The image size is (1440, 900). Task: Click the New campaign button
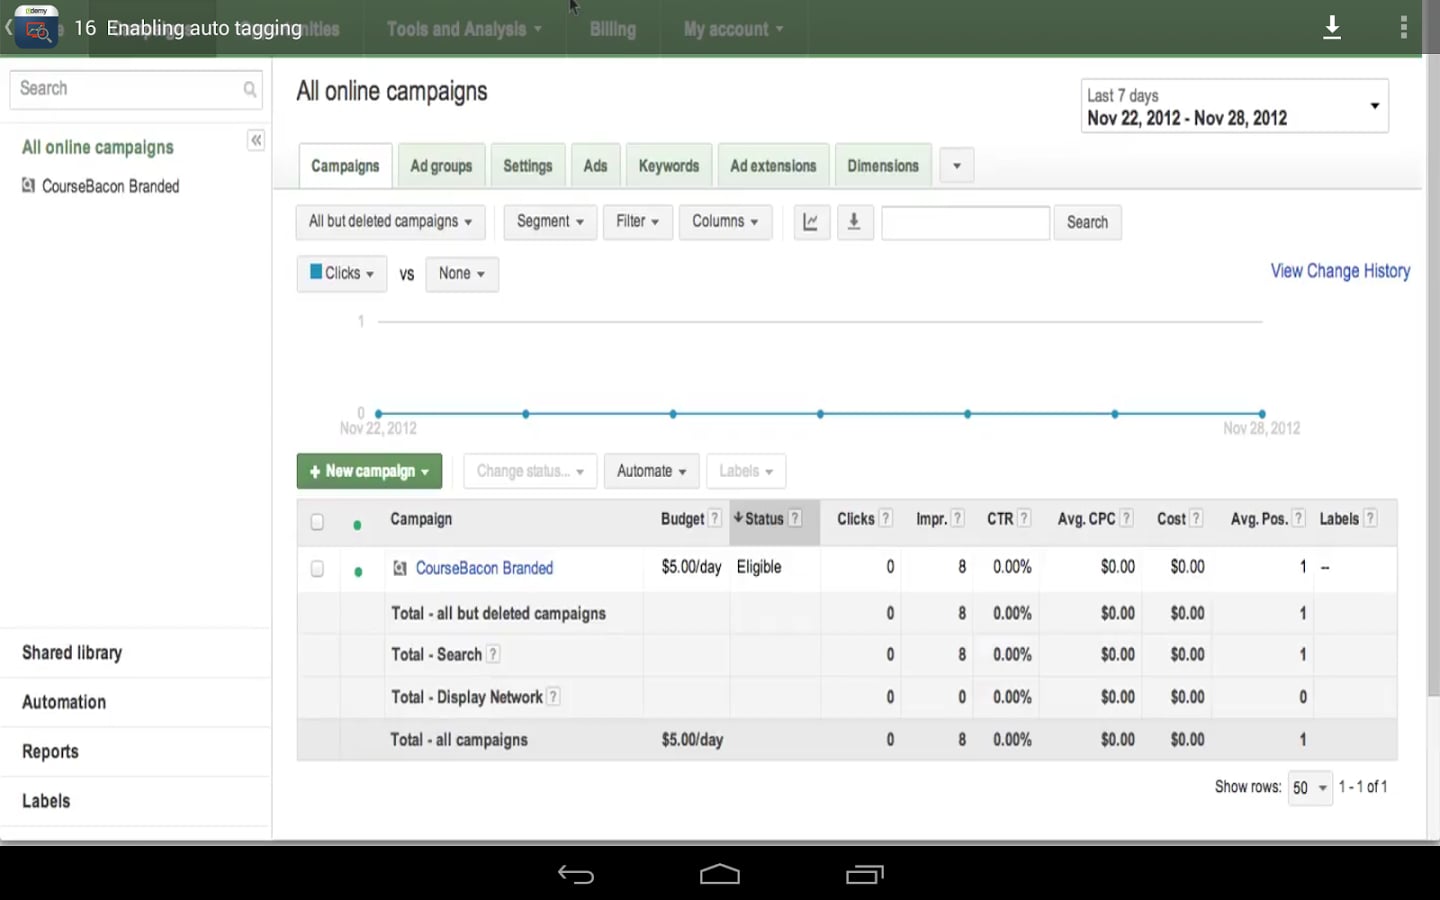tap(369, 471)
